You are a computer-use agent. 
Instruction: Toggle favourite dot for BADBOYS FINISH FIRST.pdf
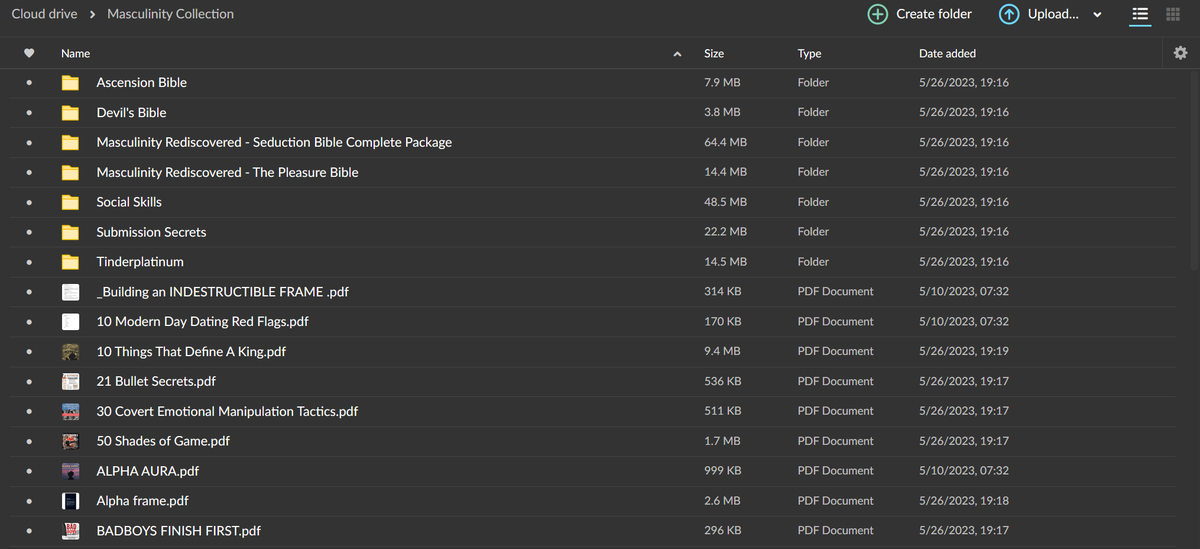coord(29,531)
